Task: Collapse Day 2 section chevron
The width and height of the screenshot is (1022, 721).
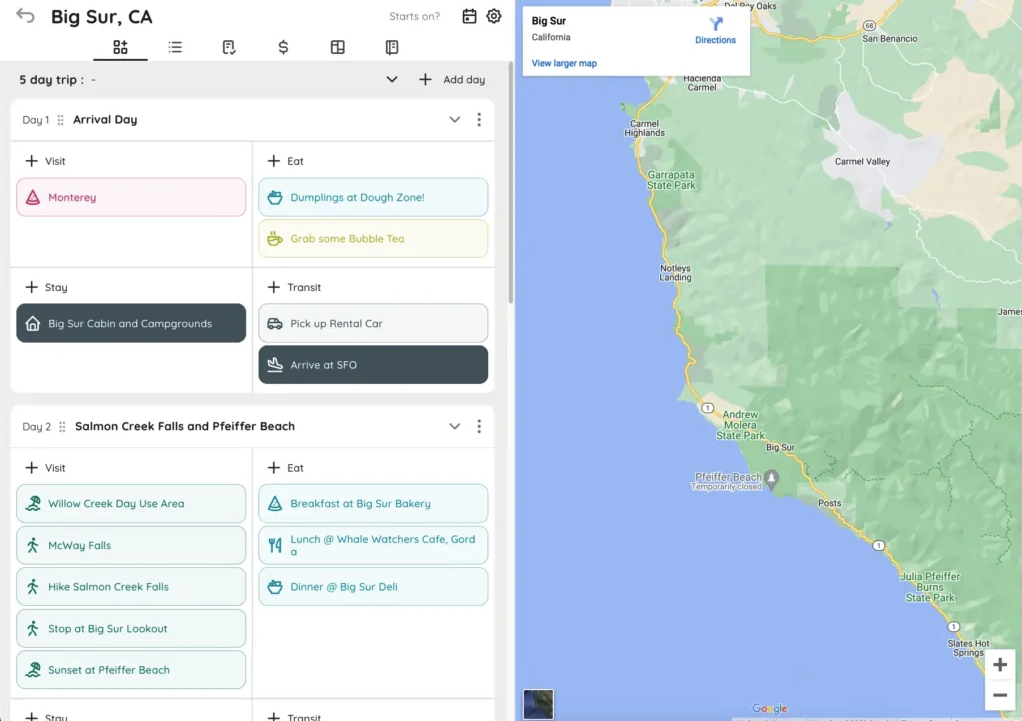Action: click(455, 427)
